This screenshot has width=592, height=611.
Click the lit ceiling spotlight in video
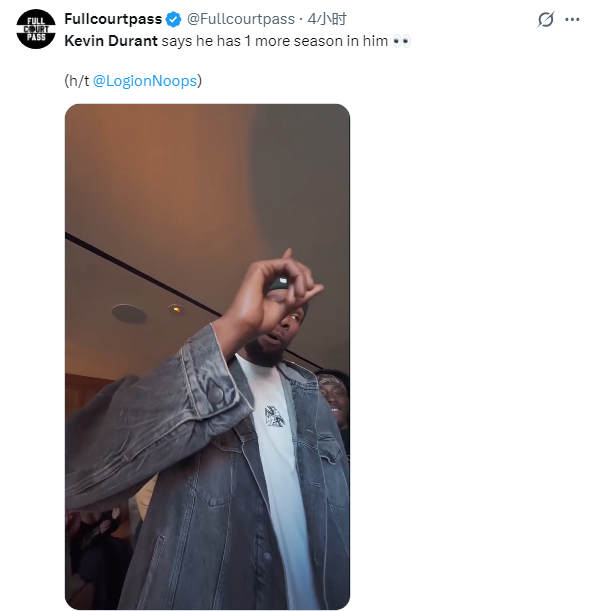click(x=176, y=309)
